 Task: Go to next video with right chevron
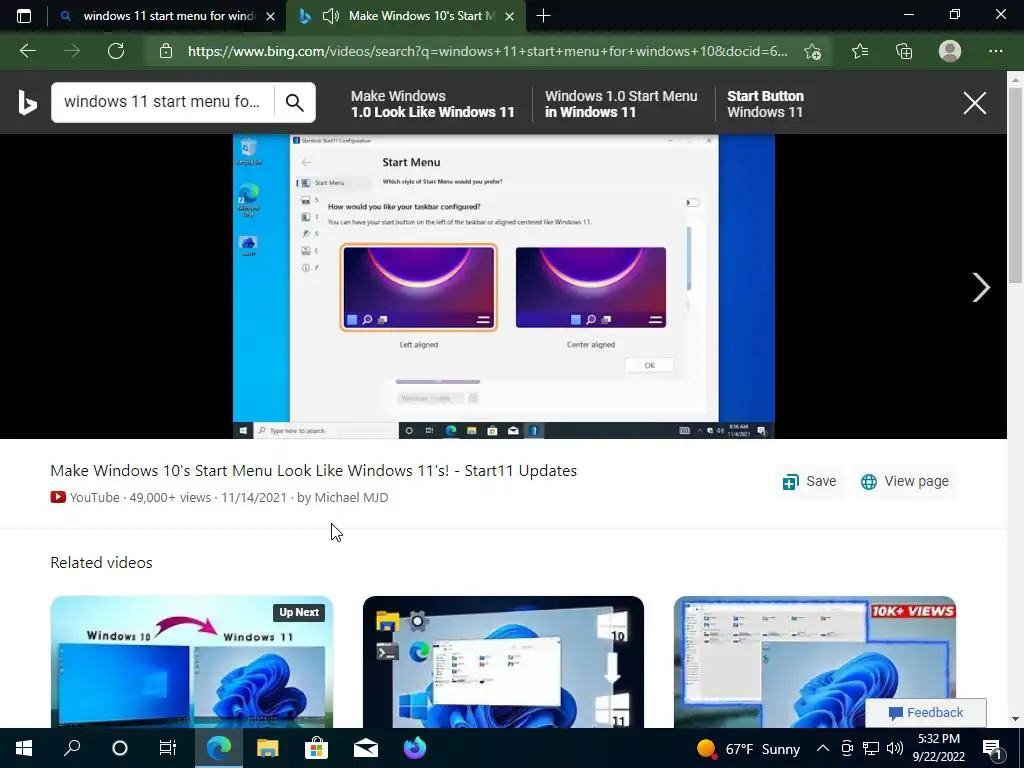coord(981,287)
